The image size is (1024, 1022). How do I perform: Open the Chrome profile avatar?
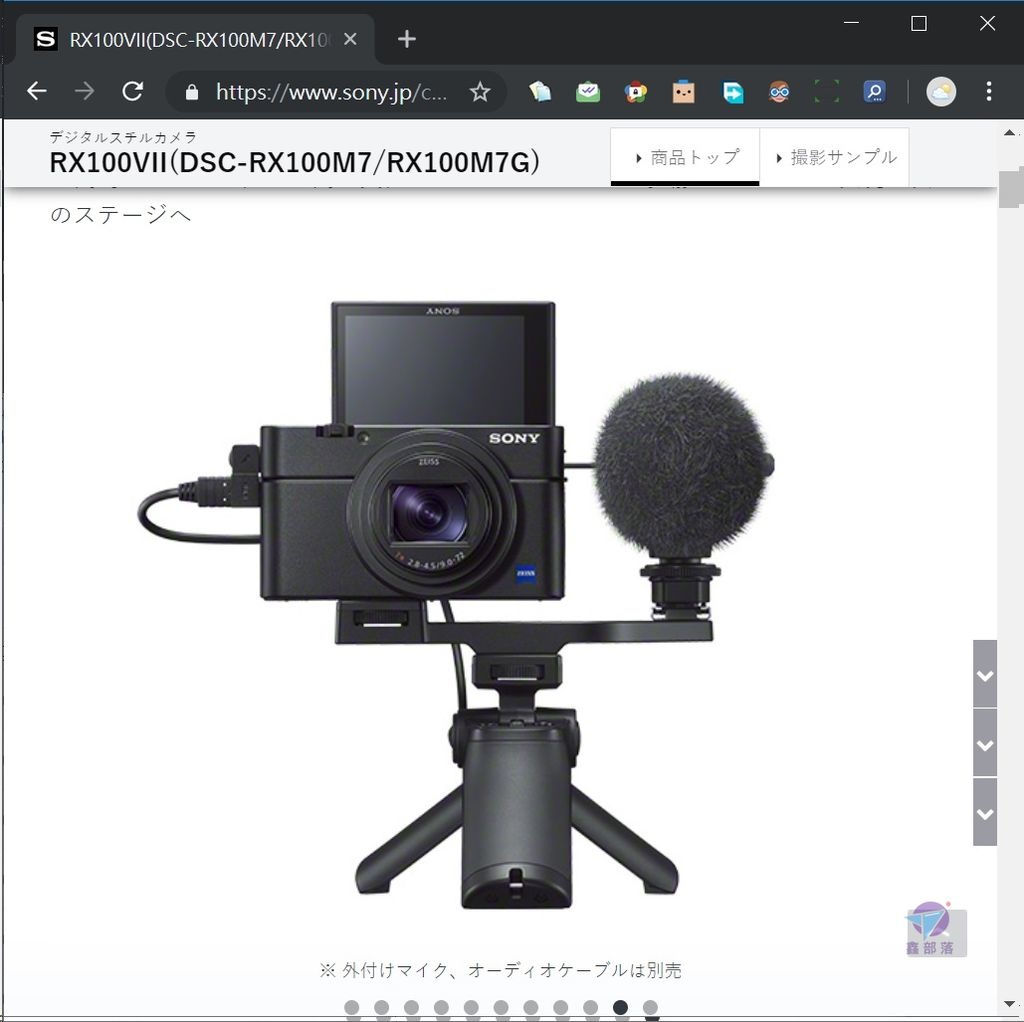pos(941,91)
